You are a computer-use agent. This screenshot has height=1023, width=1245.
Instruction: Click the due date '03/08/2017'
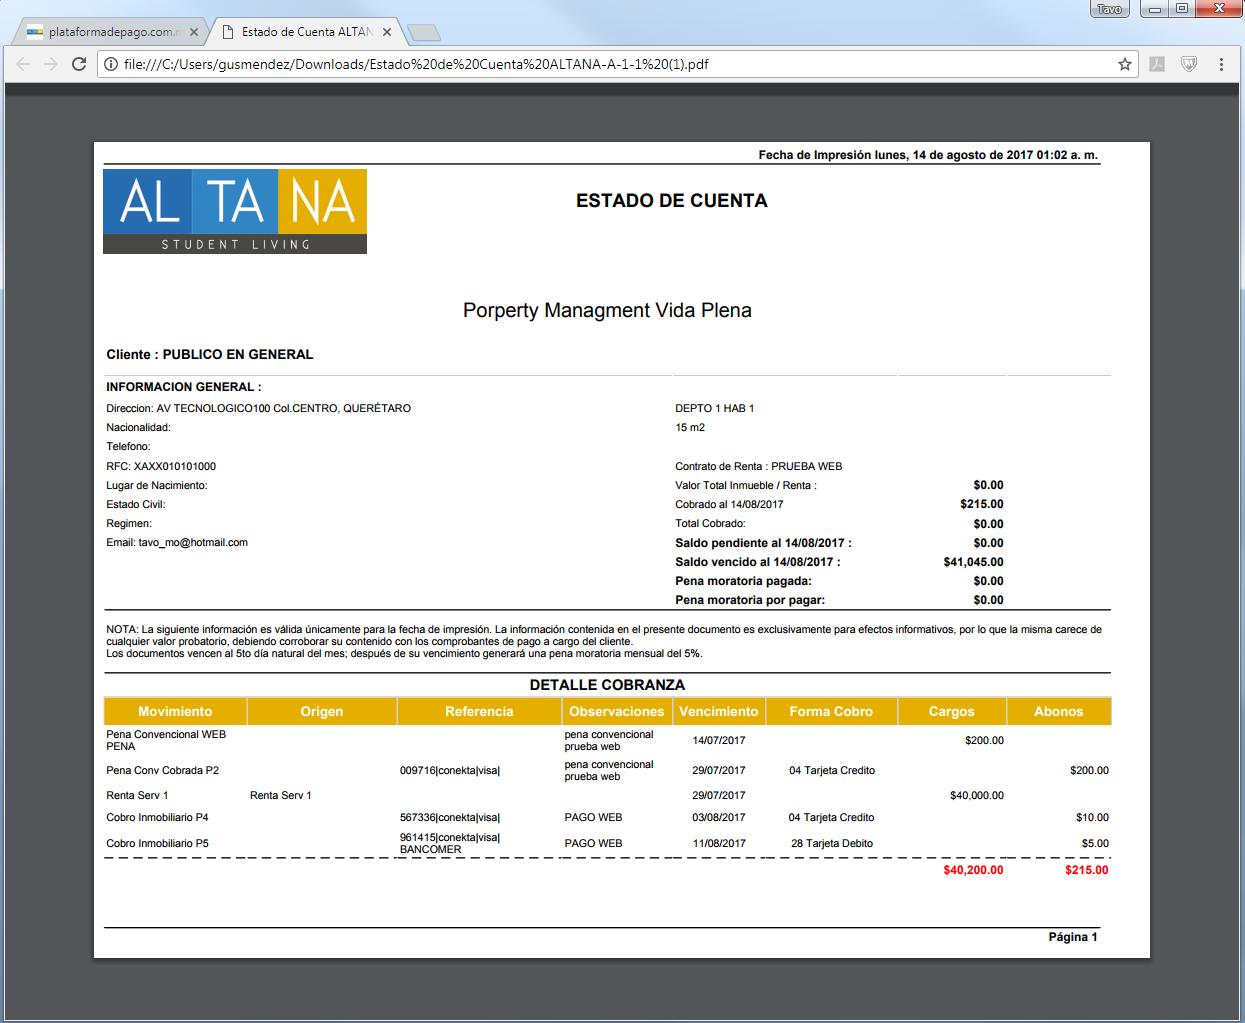[719, 817]
